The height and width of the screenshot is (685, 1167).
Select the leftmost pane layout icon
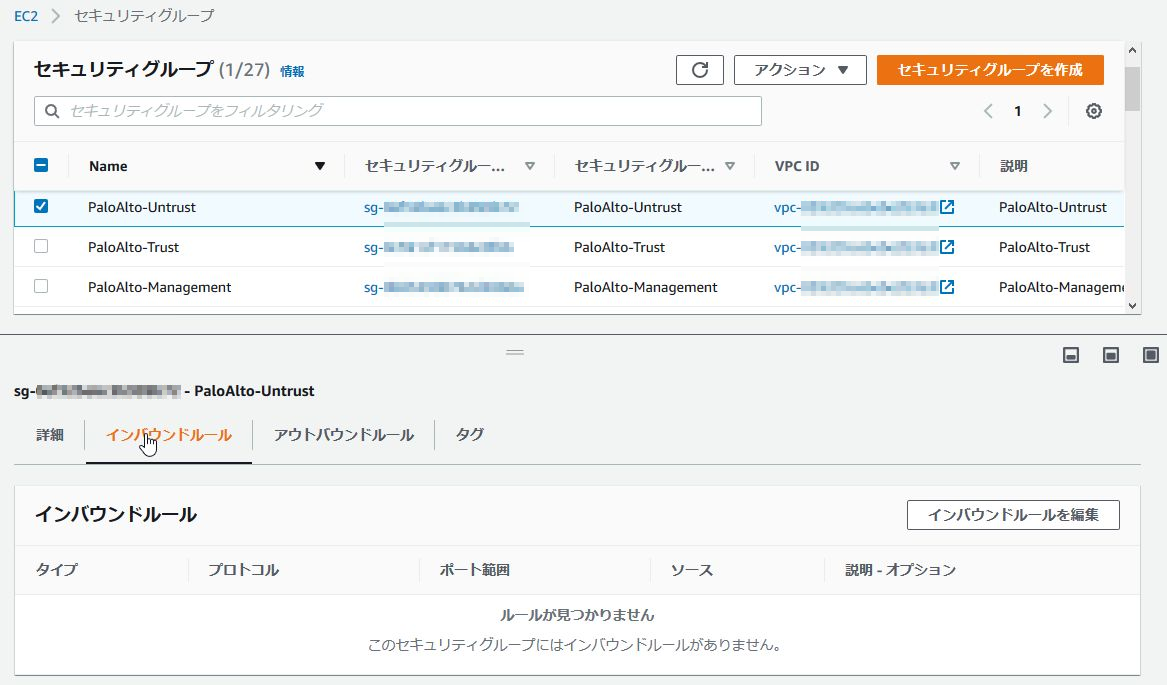pyautogui.click(x=1070, y=354)
